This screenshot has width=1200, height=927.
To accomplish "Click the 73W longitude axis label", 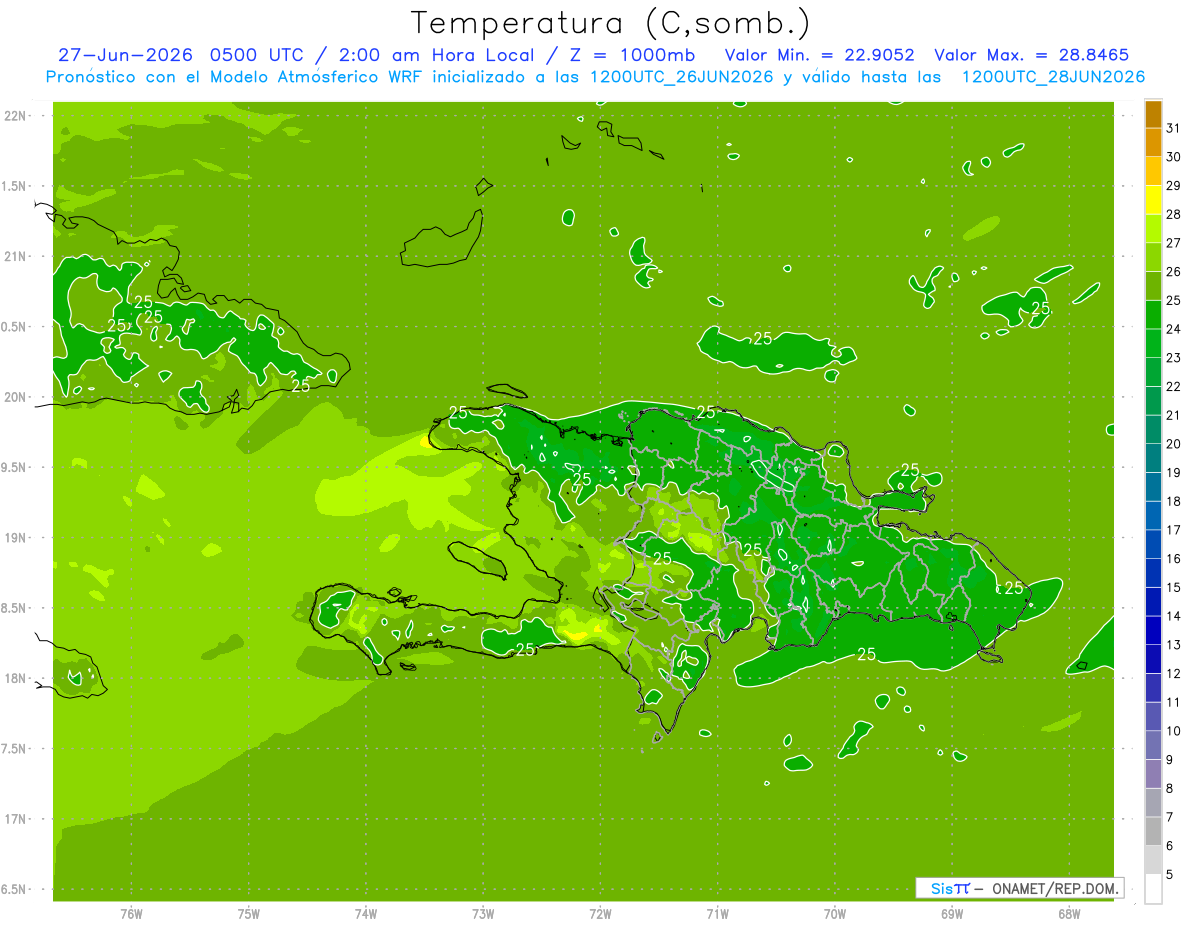I will [483, 914].
